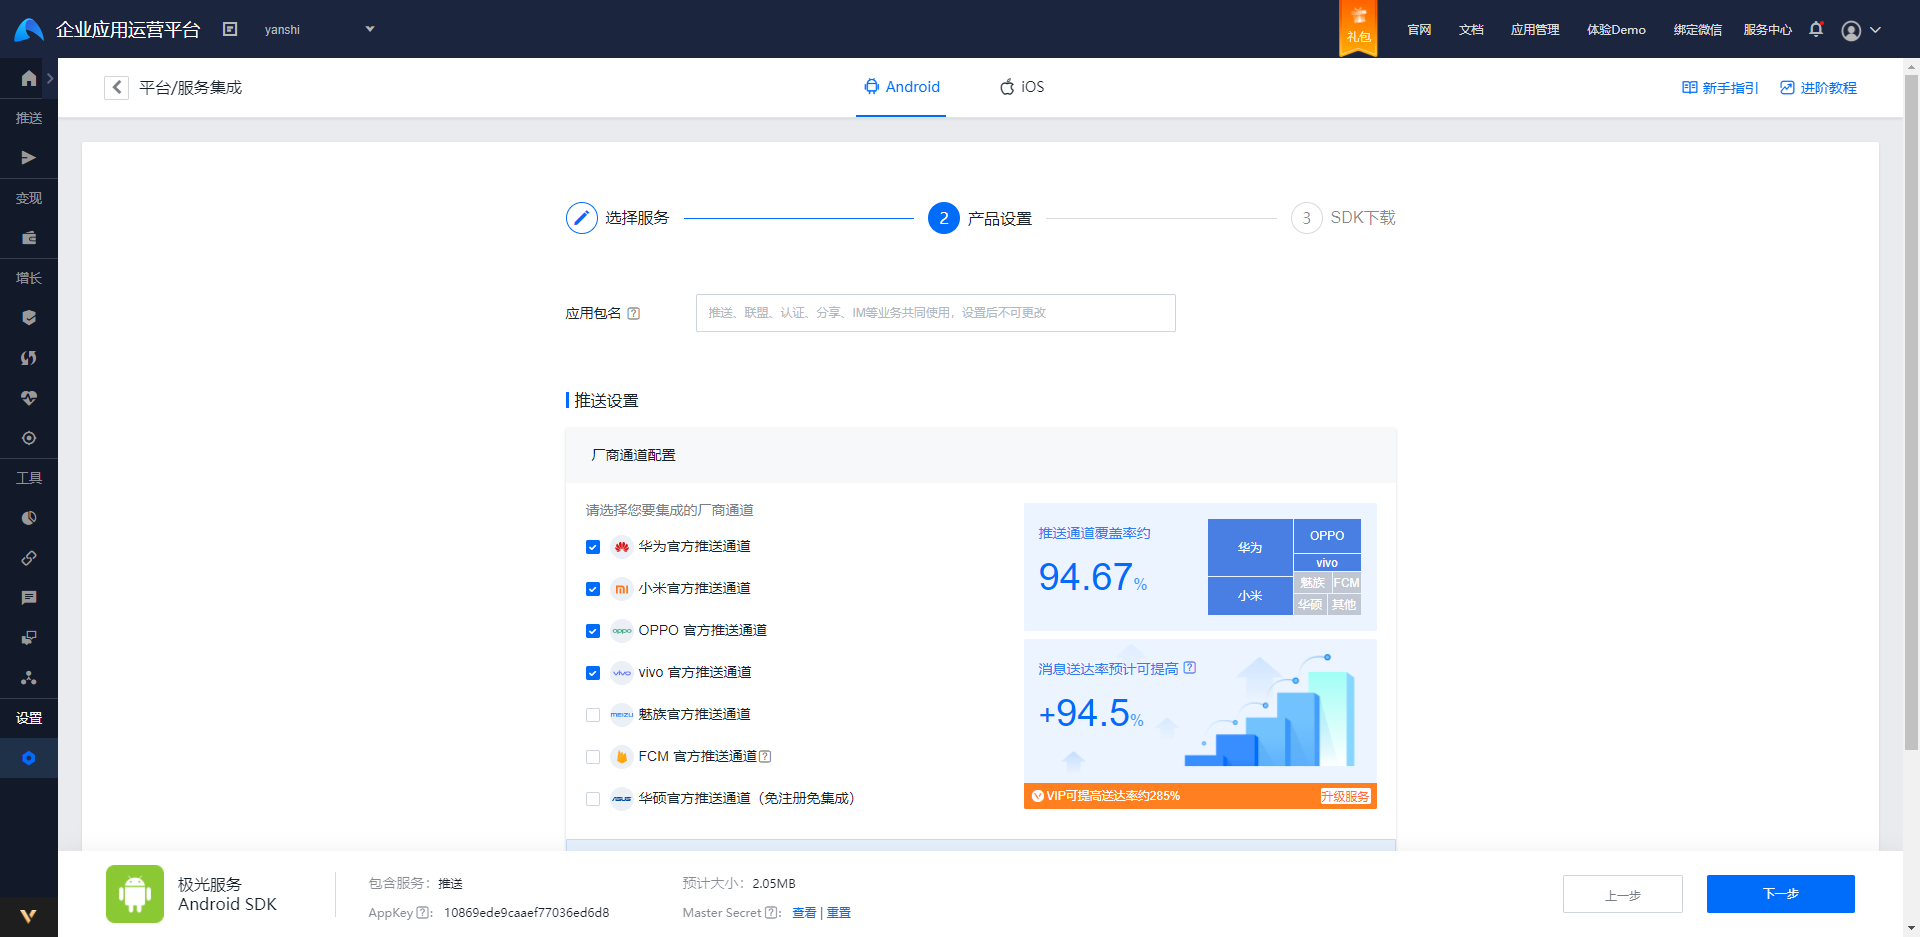Click the 礼包 gift ribbon icon

(x=1357, y=28)
